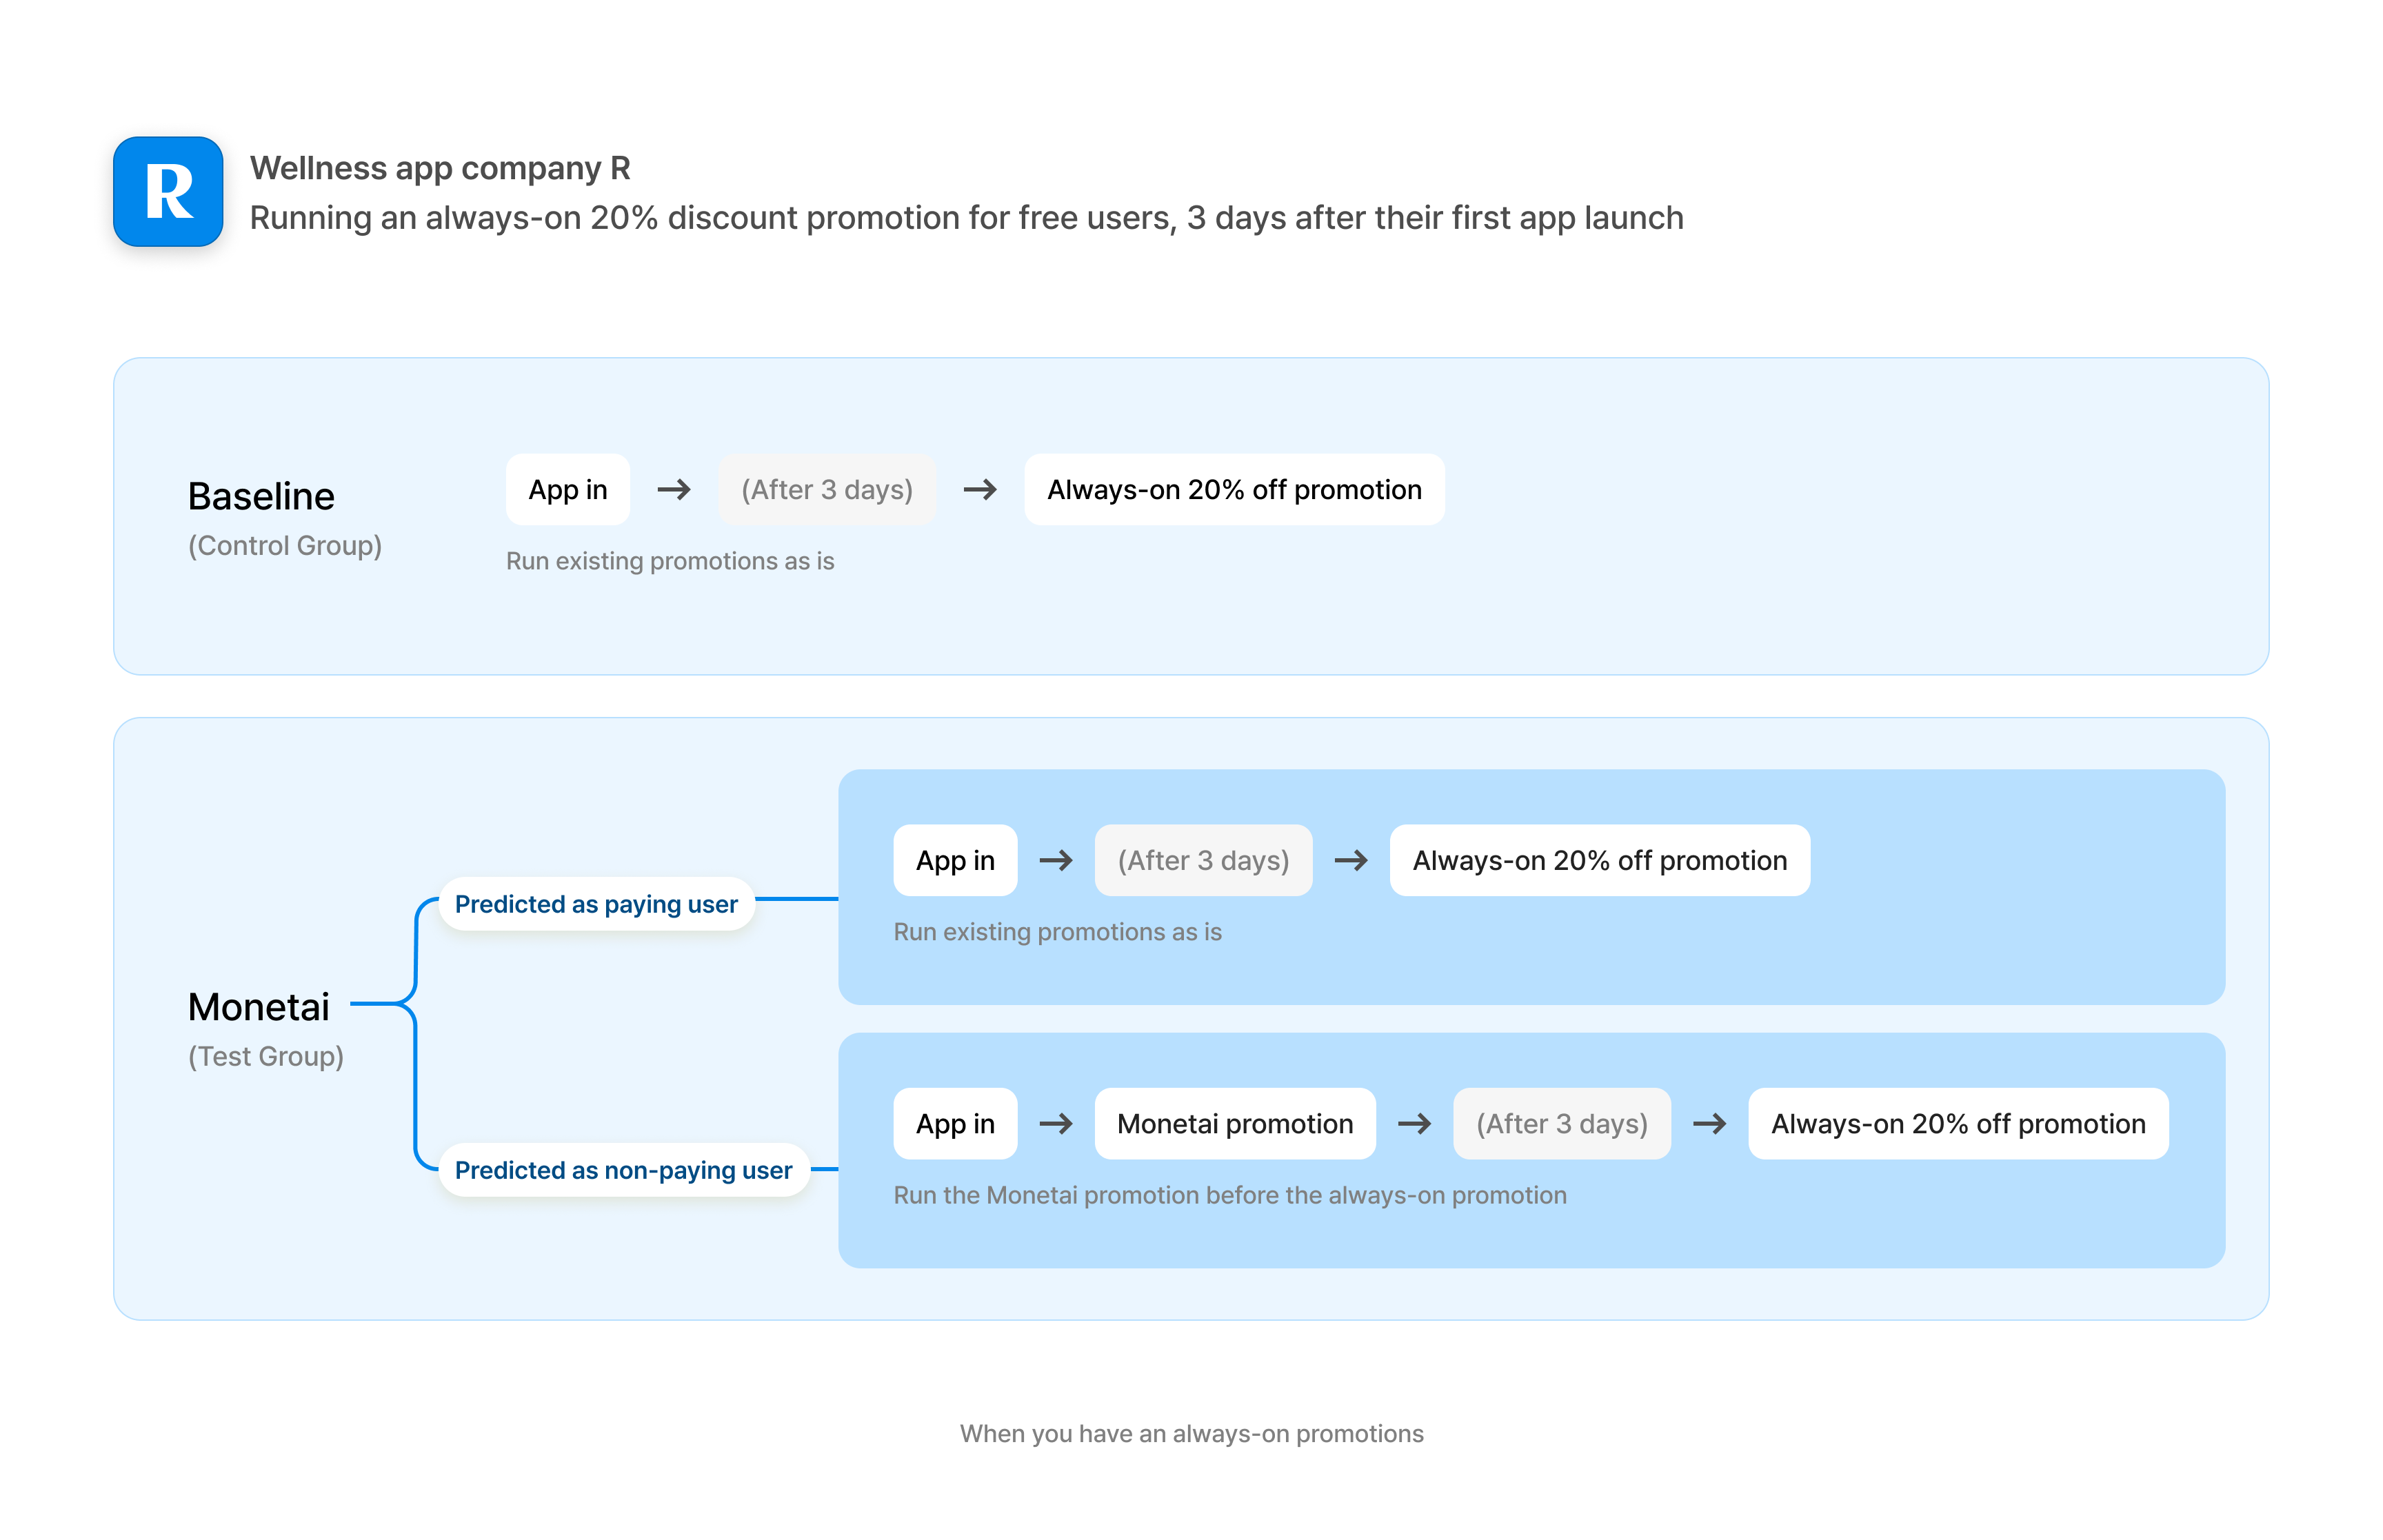Click arrow before the 'Monetai promotion' box
The width and height of the screenshot is (2383, 1540).
(1056, 1124)
